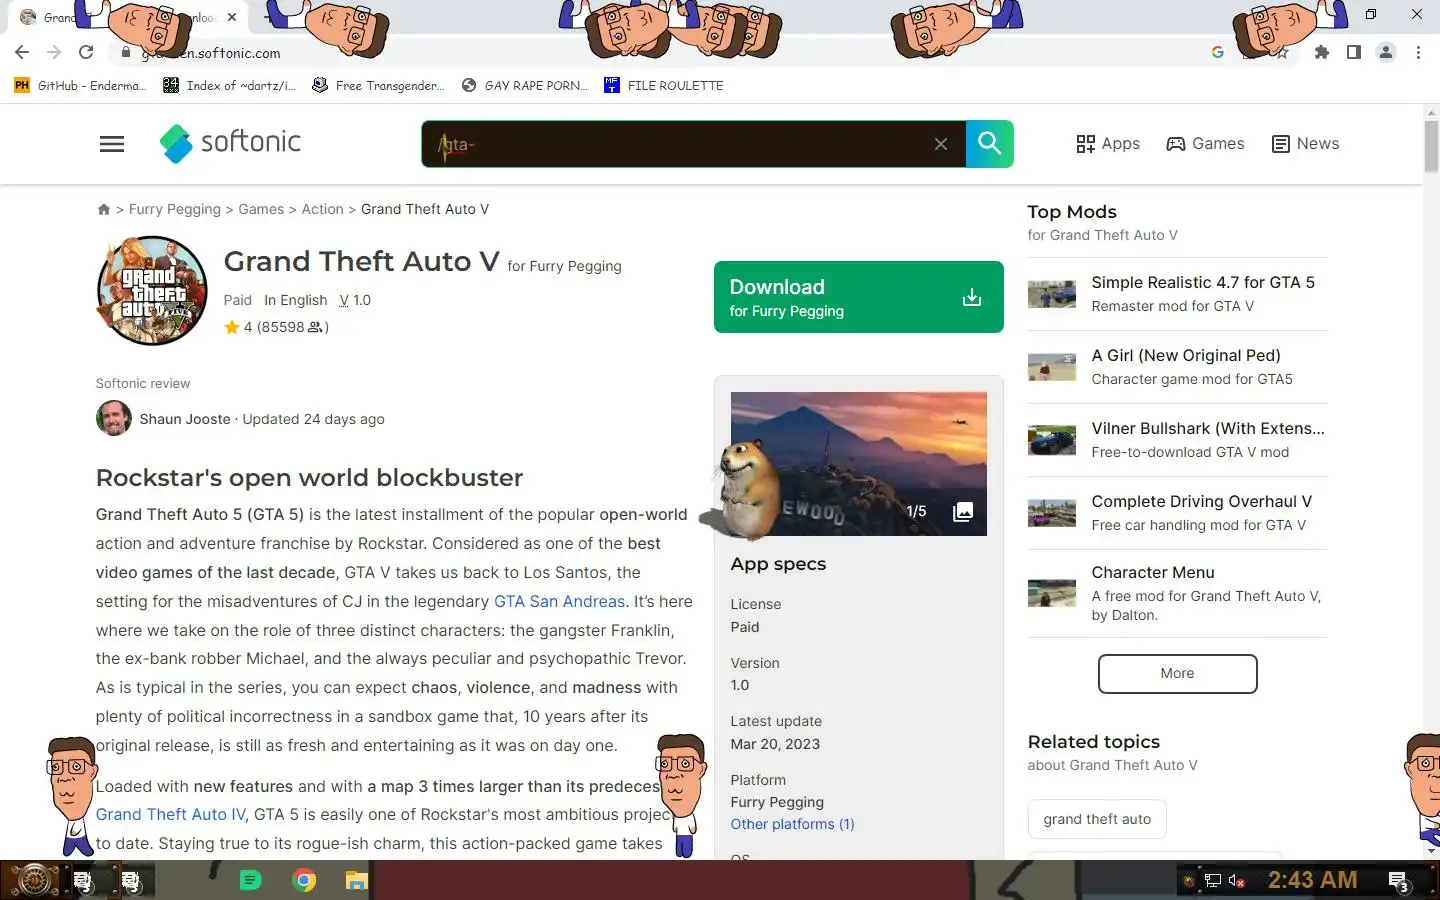Open the GTA San Andreas link
The image size is (1440, 900).
pyautogui.click(x=559, y=601)
